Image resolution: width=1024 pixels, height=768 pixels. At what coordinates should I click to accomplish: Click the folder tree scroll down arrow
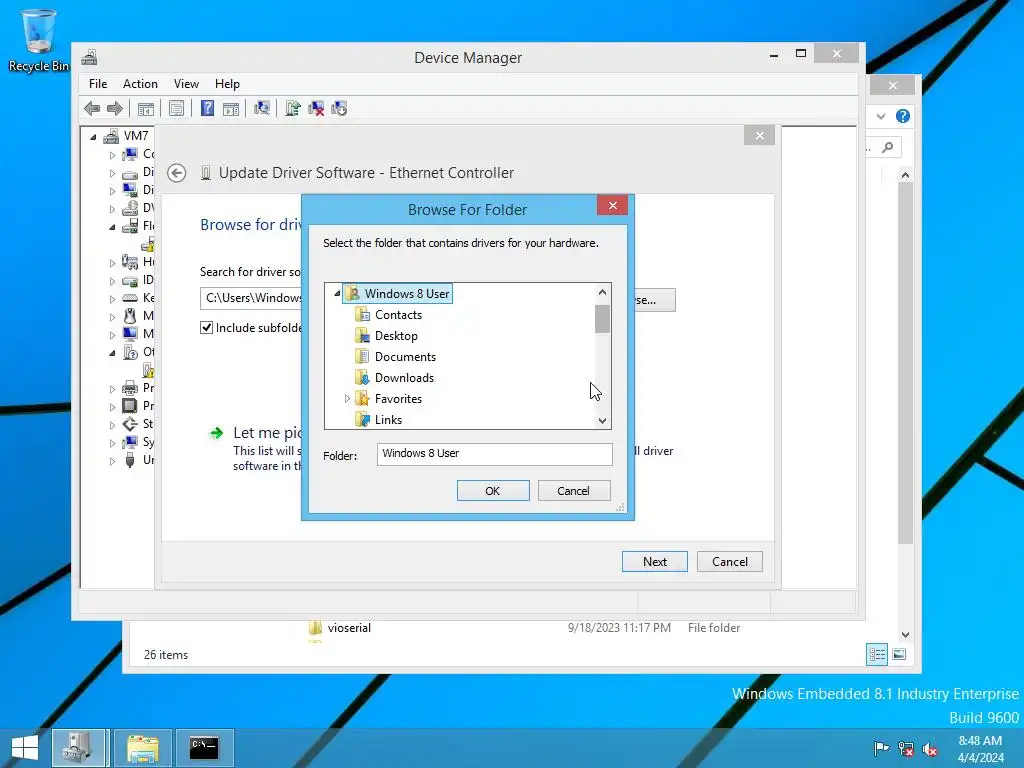click(602, 421)
